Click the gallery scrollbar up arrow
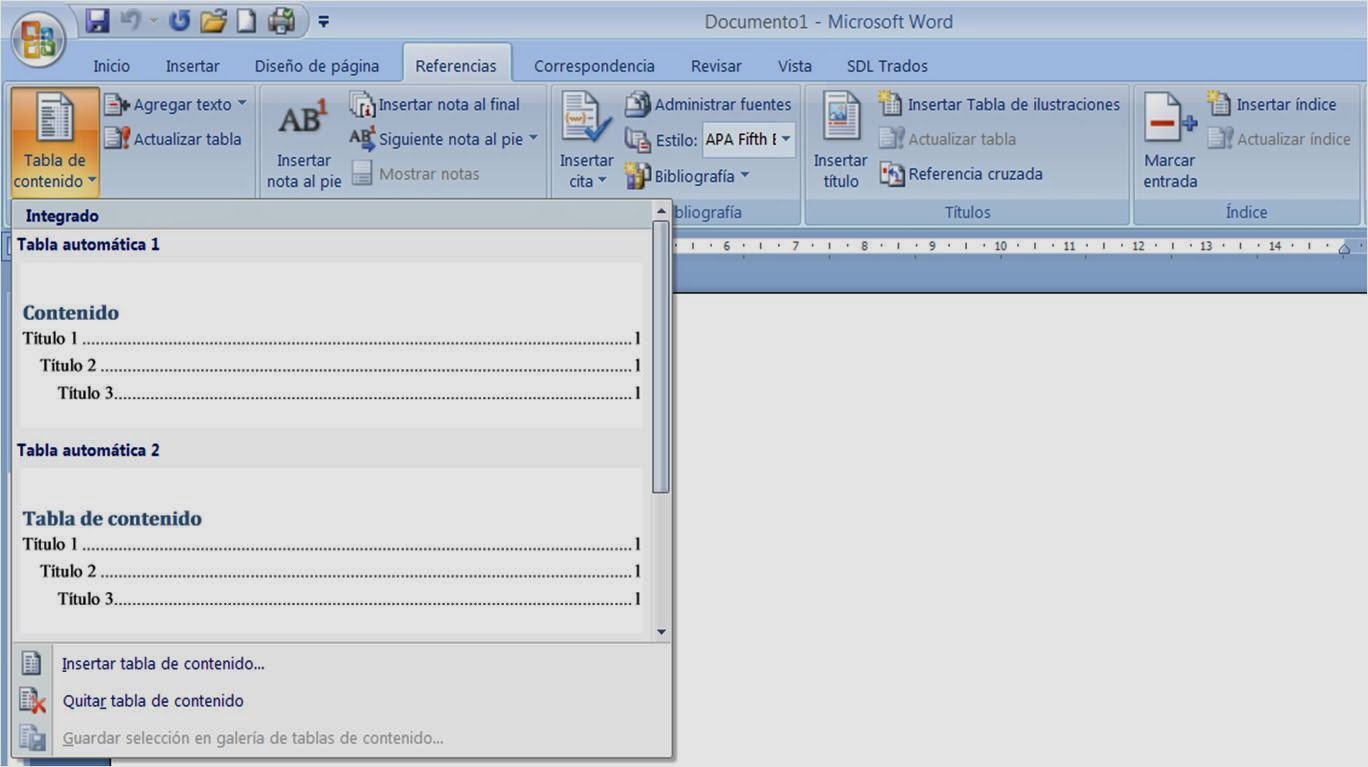The image size is (1368, 767). [x=660, y=211]
